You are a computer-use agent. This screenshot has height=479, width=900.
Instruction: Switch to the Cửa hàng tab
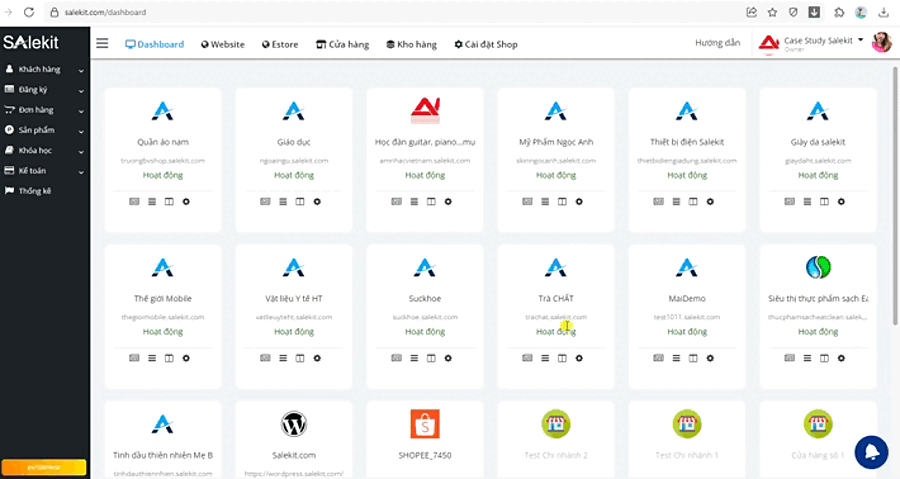[x=343, y=44]
